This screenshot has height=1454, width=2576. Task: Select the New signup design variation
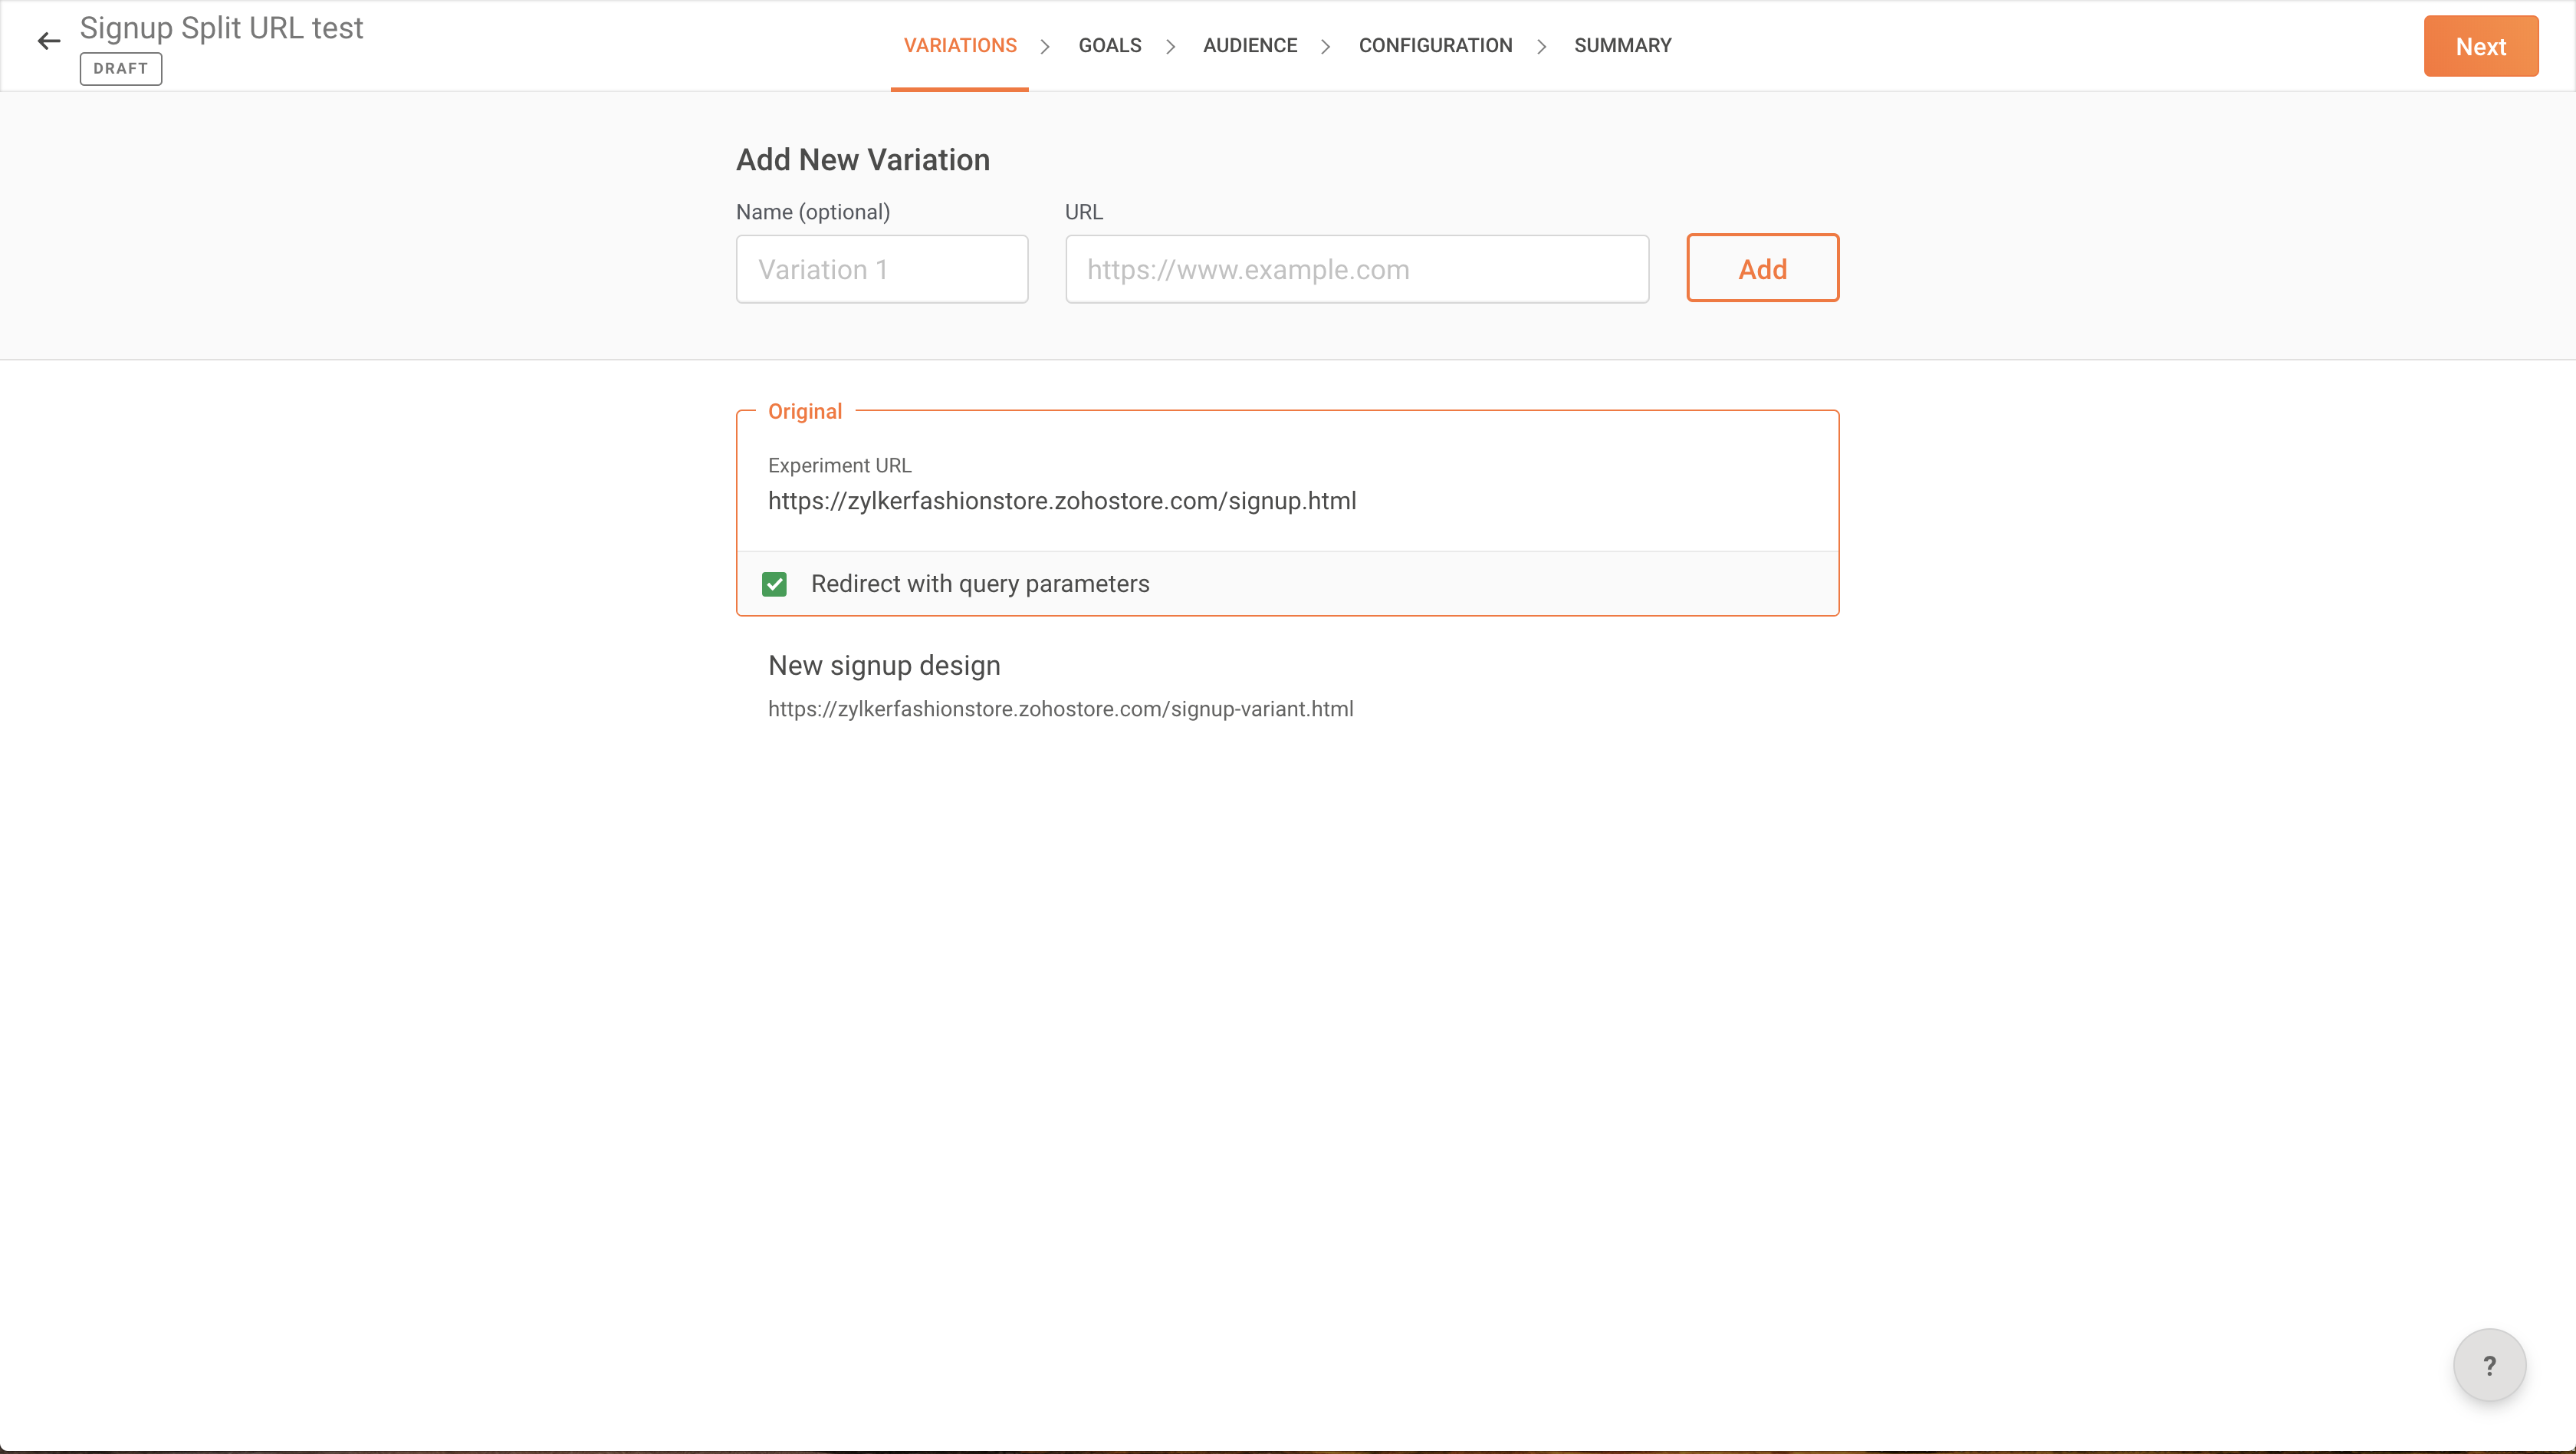click(884, 666)
